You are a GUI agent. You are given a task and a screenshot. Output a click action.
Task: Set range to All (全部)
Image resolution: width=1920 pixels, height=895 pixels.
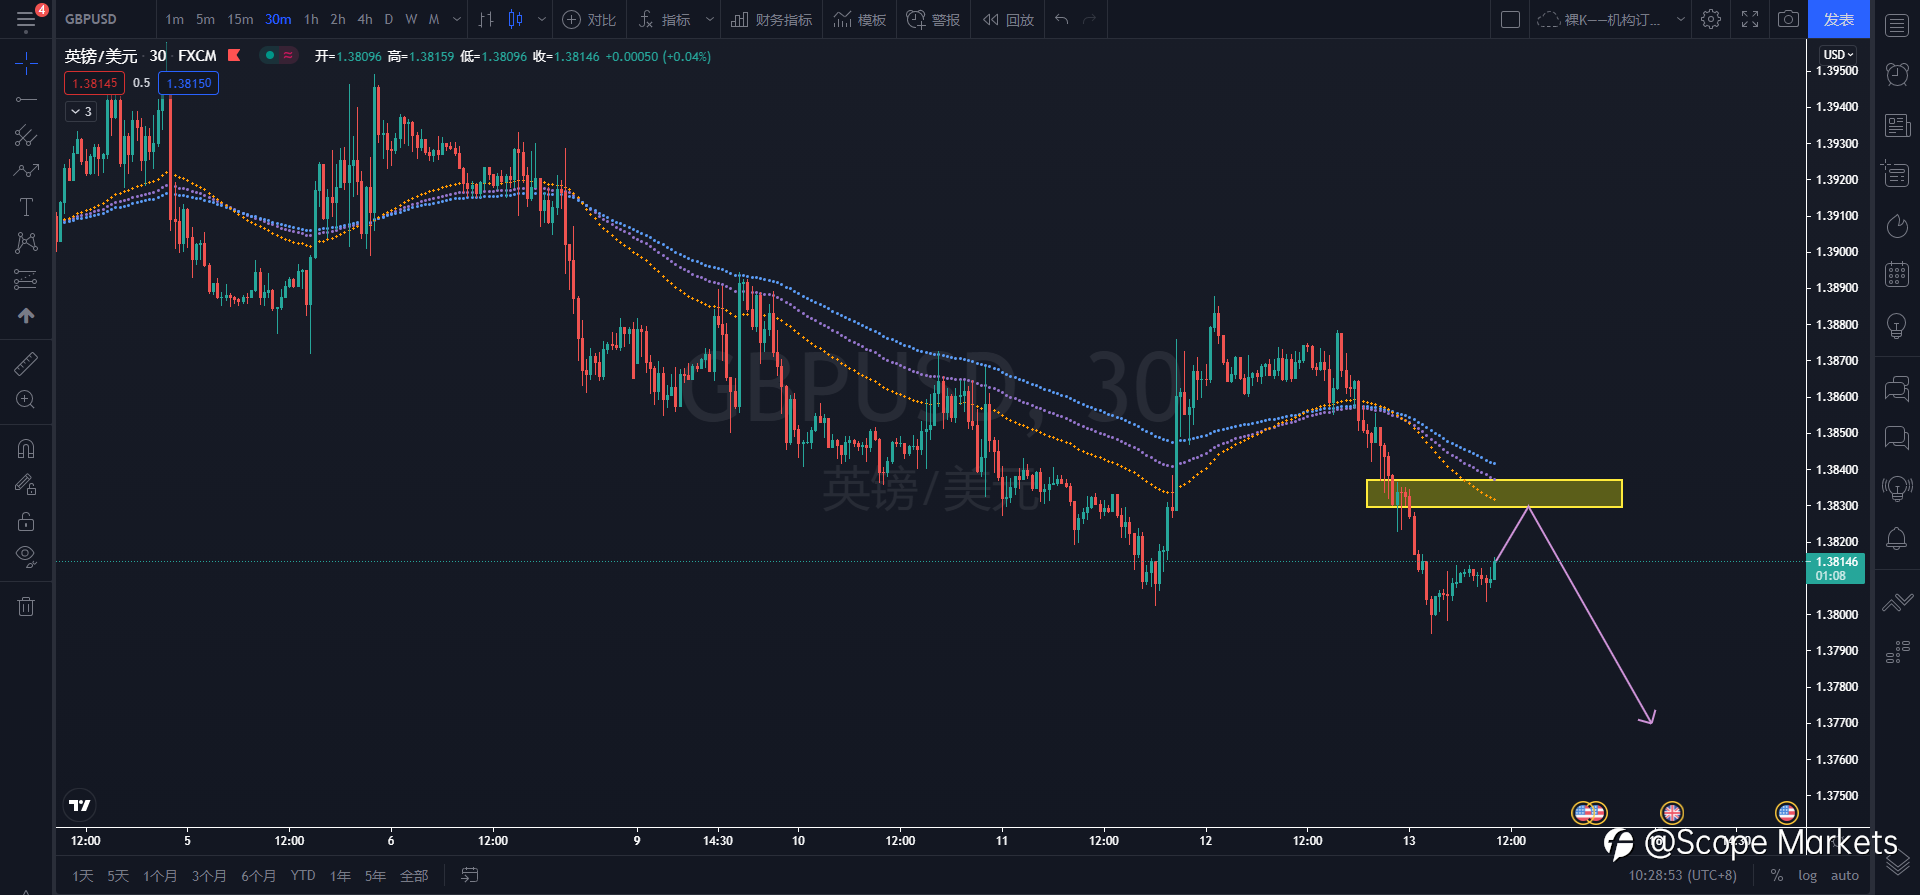pos(414,876)
